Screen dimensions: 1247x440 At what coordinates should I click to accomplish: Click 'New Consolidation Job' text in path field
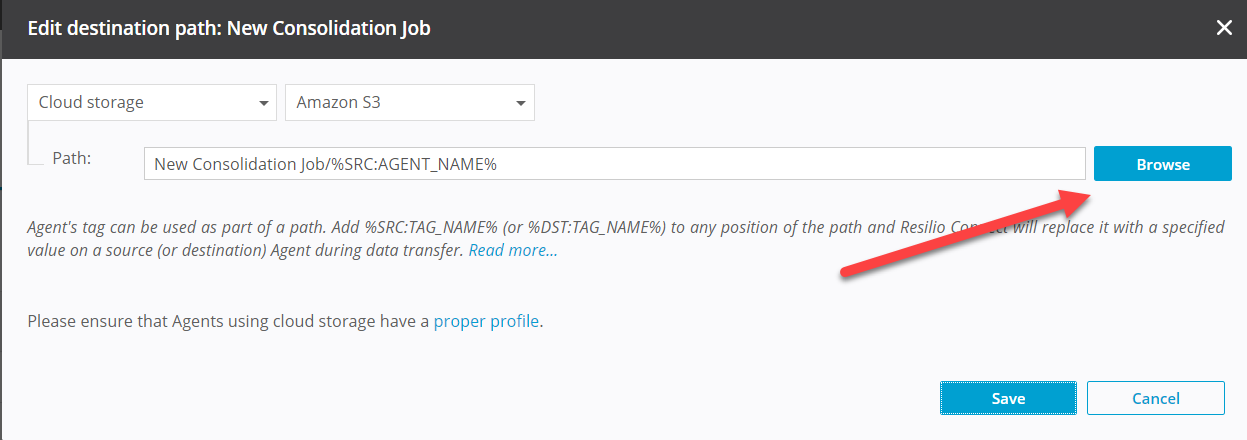click(238, 164)
